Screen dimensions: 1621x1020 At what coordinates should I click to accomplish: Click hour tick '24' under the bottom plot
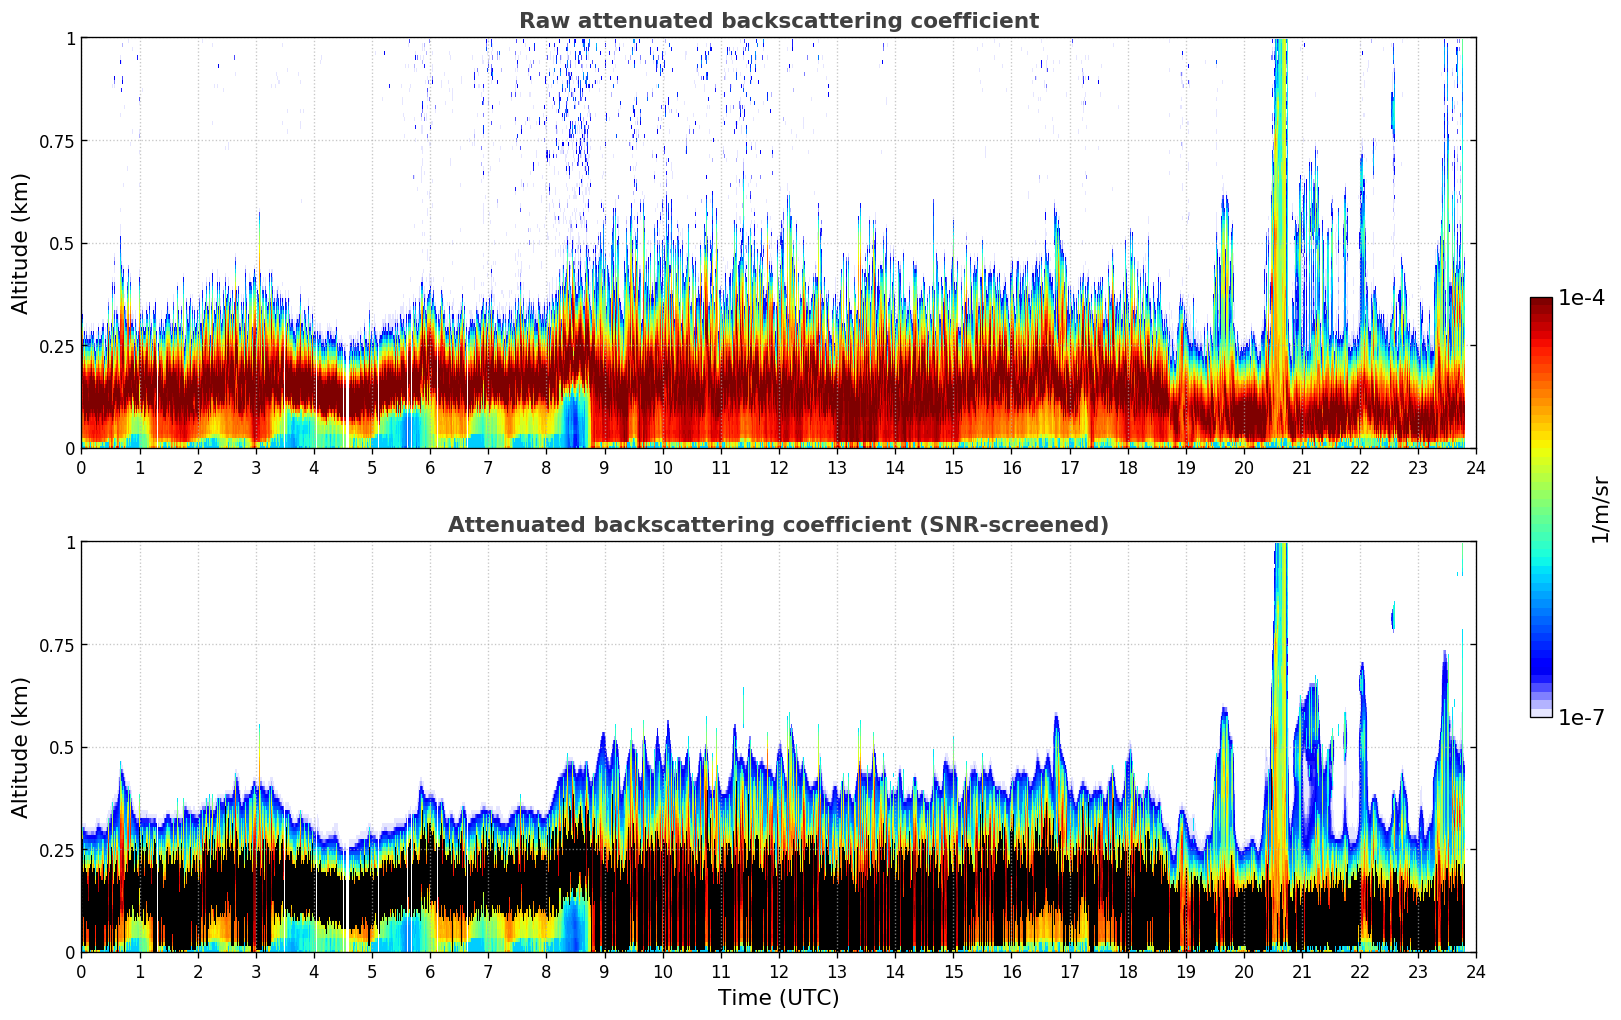click(1475, 972)
